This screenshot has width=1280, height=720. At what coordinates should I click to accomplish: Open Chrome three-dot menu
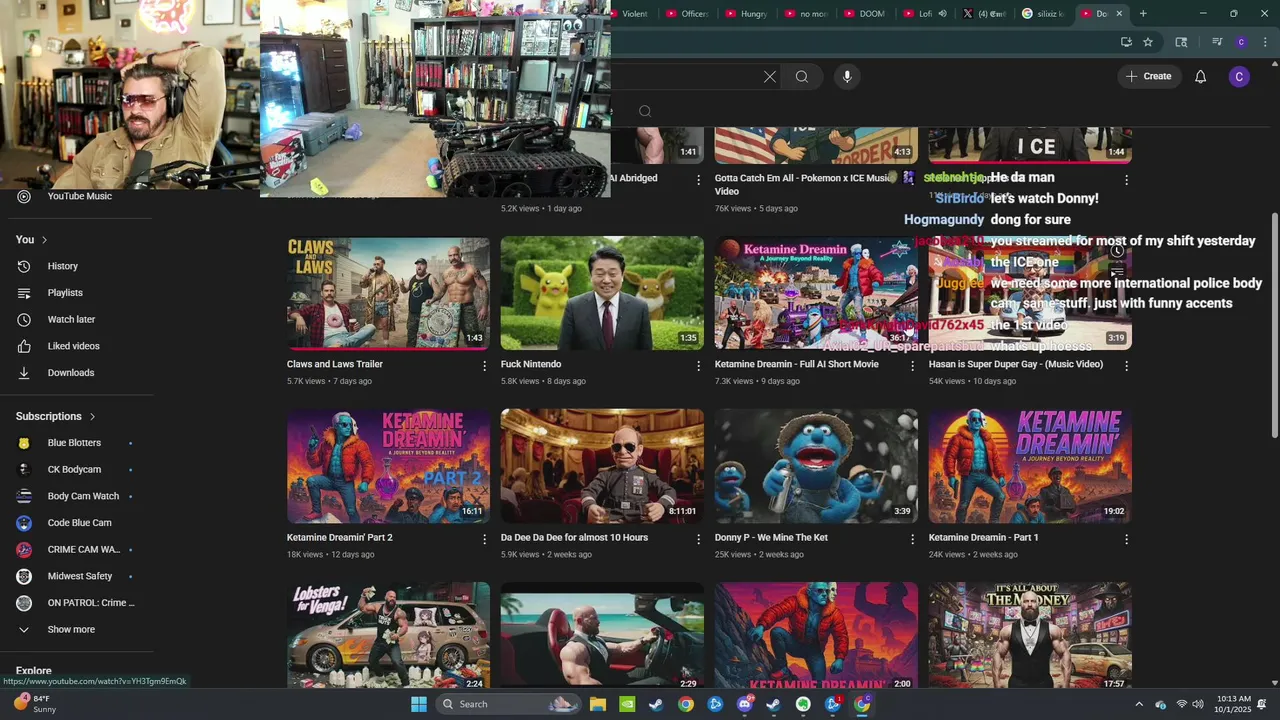click(x=1265, y=42)
